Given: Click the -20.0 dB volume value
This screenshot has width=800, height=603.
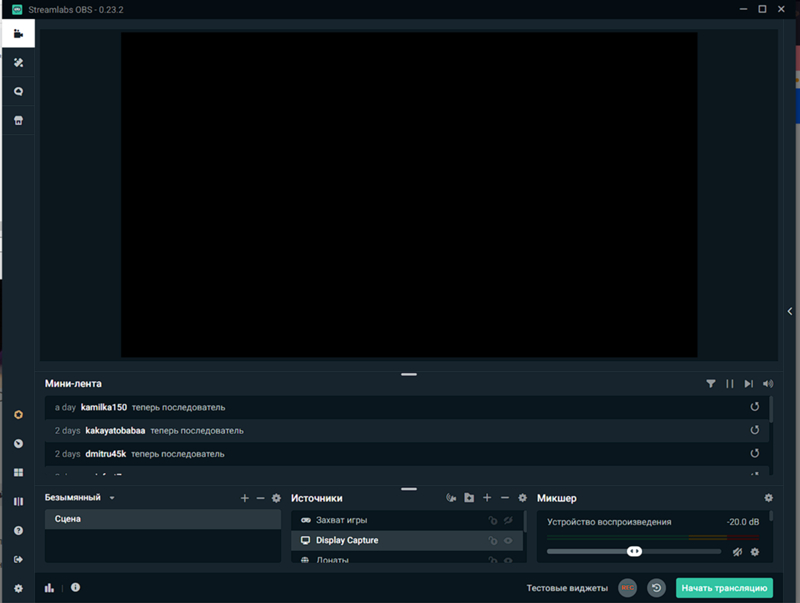Looking at the screenshot, I should (x=743, y=522).
